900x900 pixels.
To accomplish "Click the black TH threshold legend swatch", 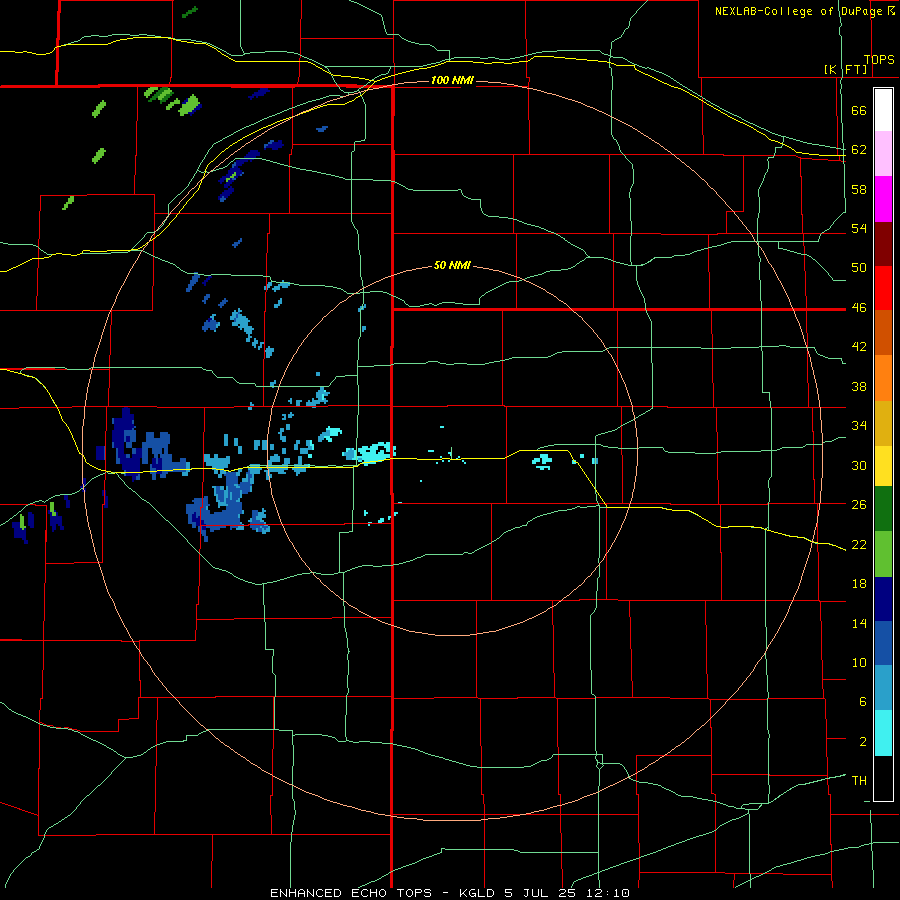I will (x=883, y=778).
